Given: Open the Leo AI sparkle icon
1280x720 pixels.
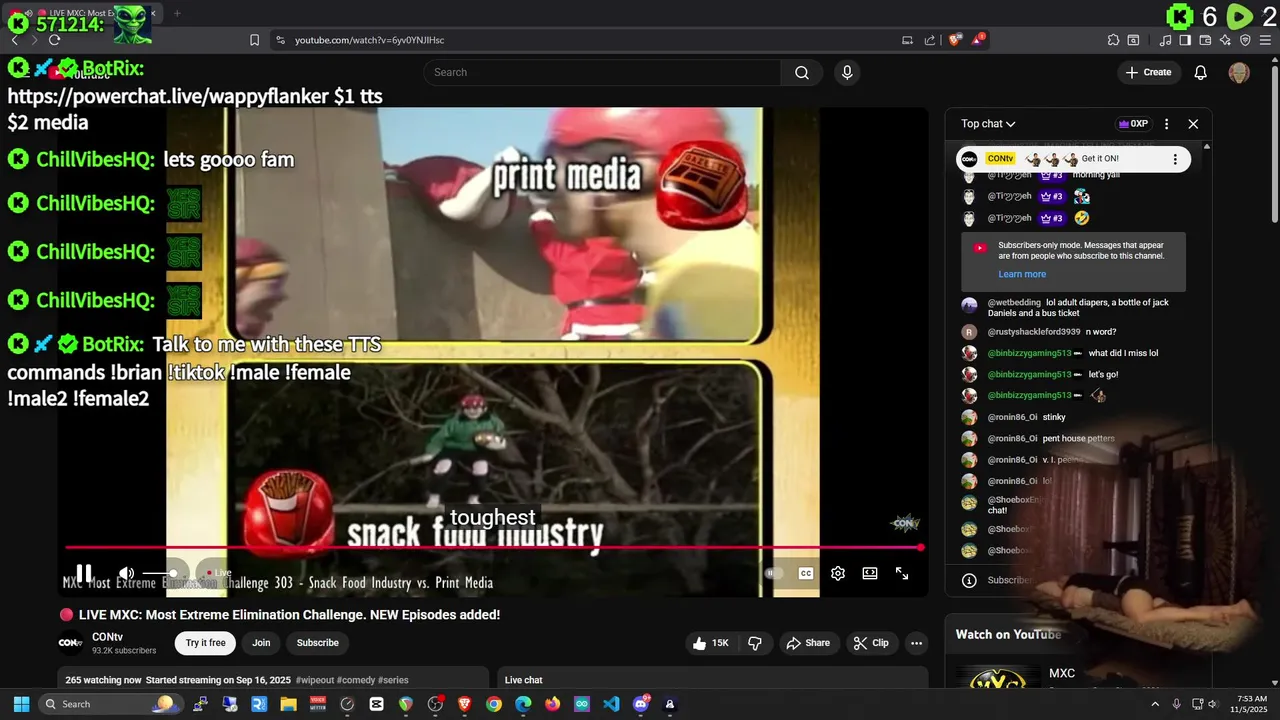Looking at the screenshot, I should point(1225,40).
